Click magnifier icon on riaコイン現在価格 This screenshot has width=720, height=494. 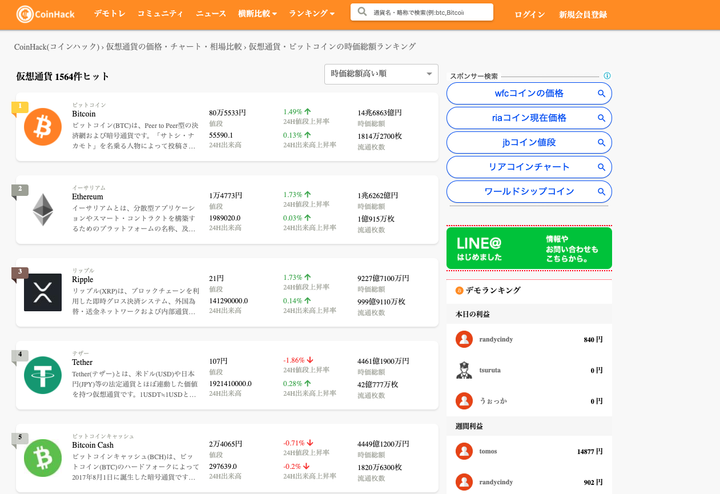click(601, 118)
